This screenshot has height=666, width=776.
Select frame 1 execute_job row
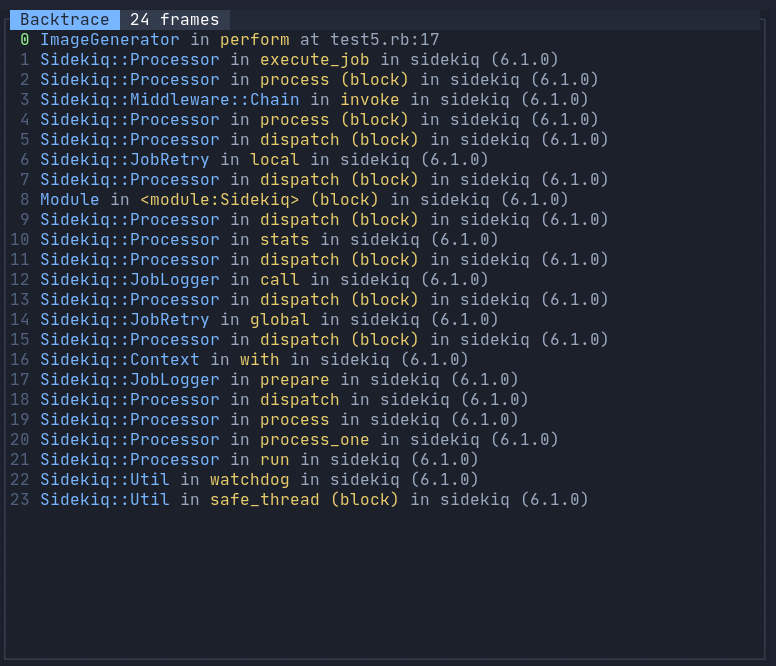click(385, 60)
